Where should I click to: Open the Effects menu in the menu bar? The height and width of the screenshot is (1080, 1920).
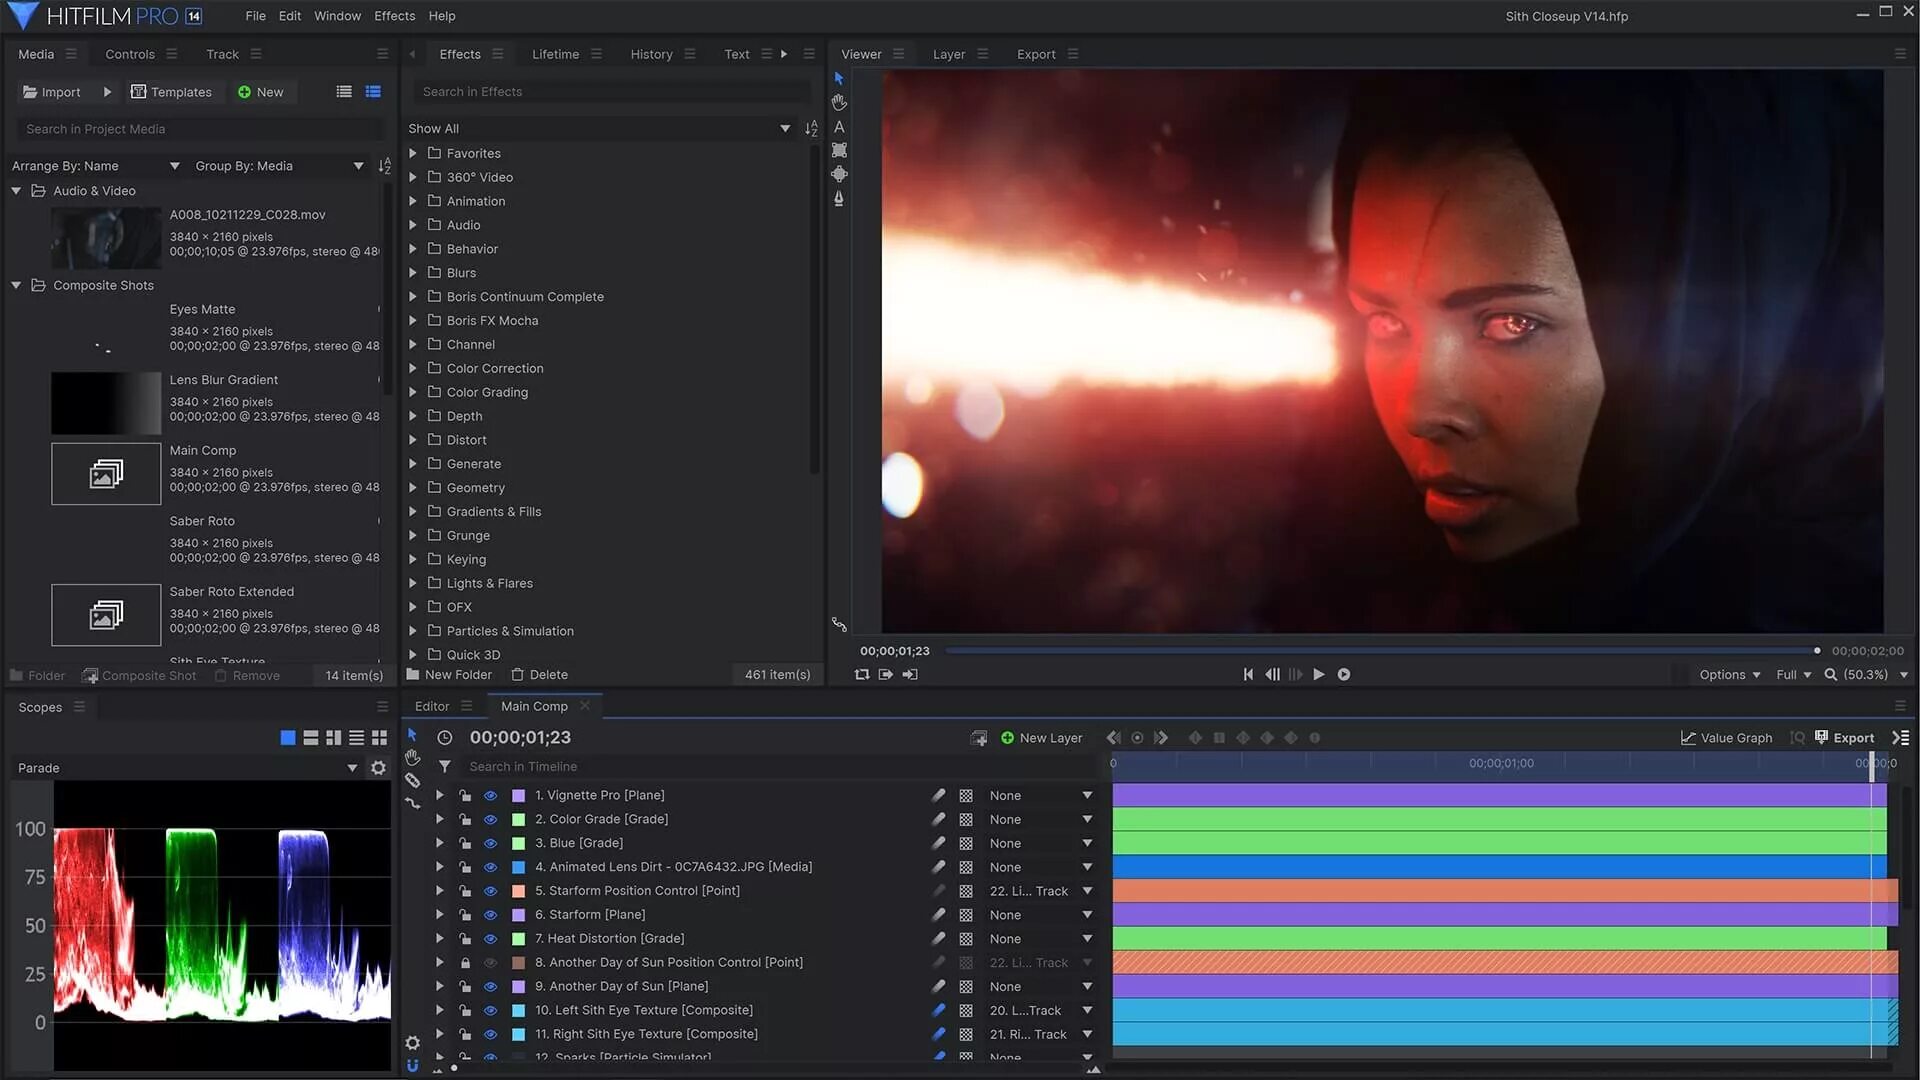click(x=394, y=16)
